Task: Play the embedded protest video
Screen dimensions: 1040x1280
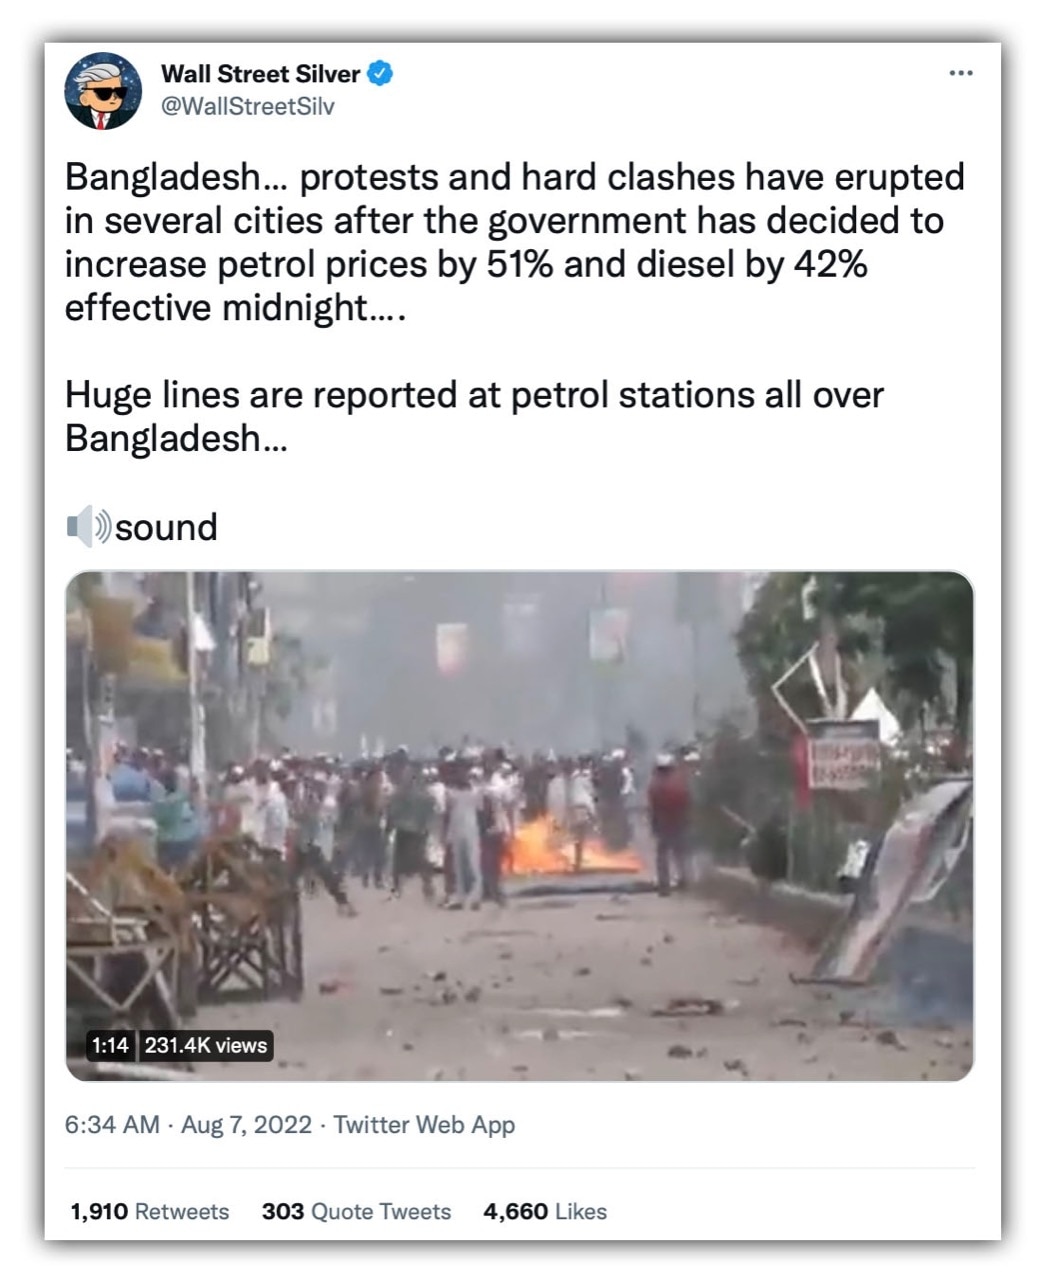Action: [x=519, y=826]
